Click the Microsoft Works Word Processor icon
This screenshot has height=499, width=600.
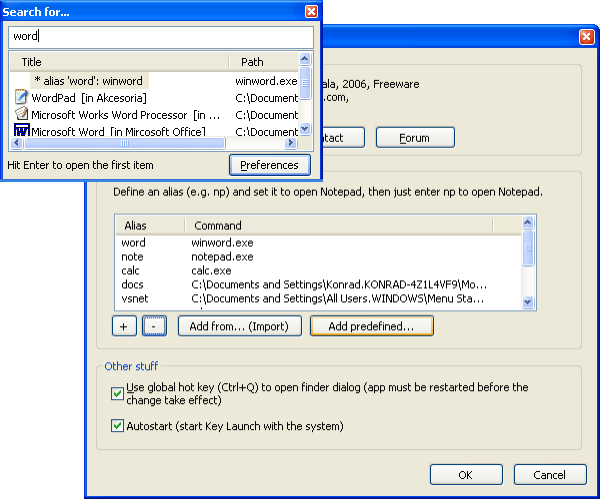click(21, 114)
